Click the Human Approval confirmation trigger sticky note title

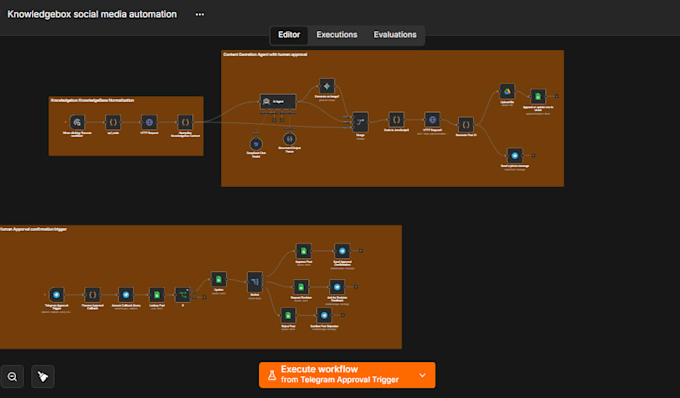[33, 229]
